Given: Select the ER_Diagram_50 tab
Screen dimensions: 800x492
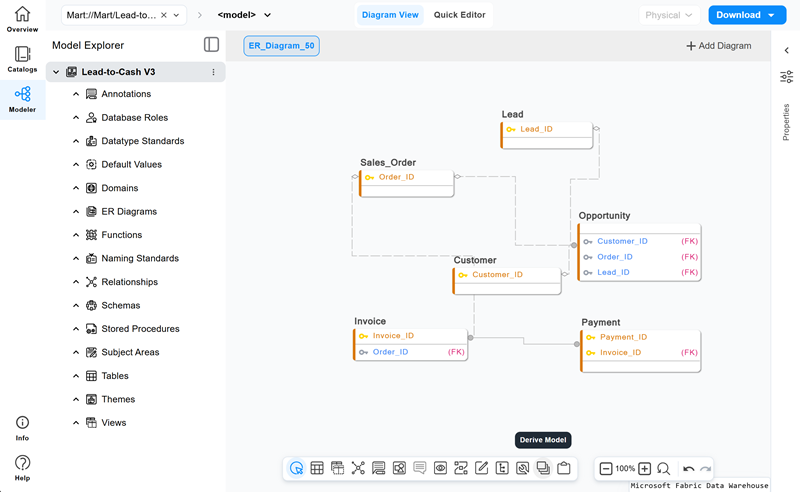Looking at the screenshot, I should click(282, 45).
